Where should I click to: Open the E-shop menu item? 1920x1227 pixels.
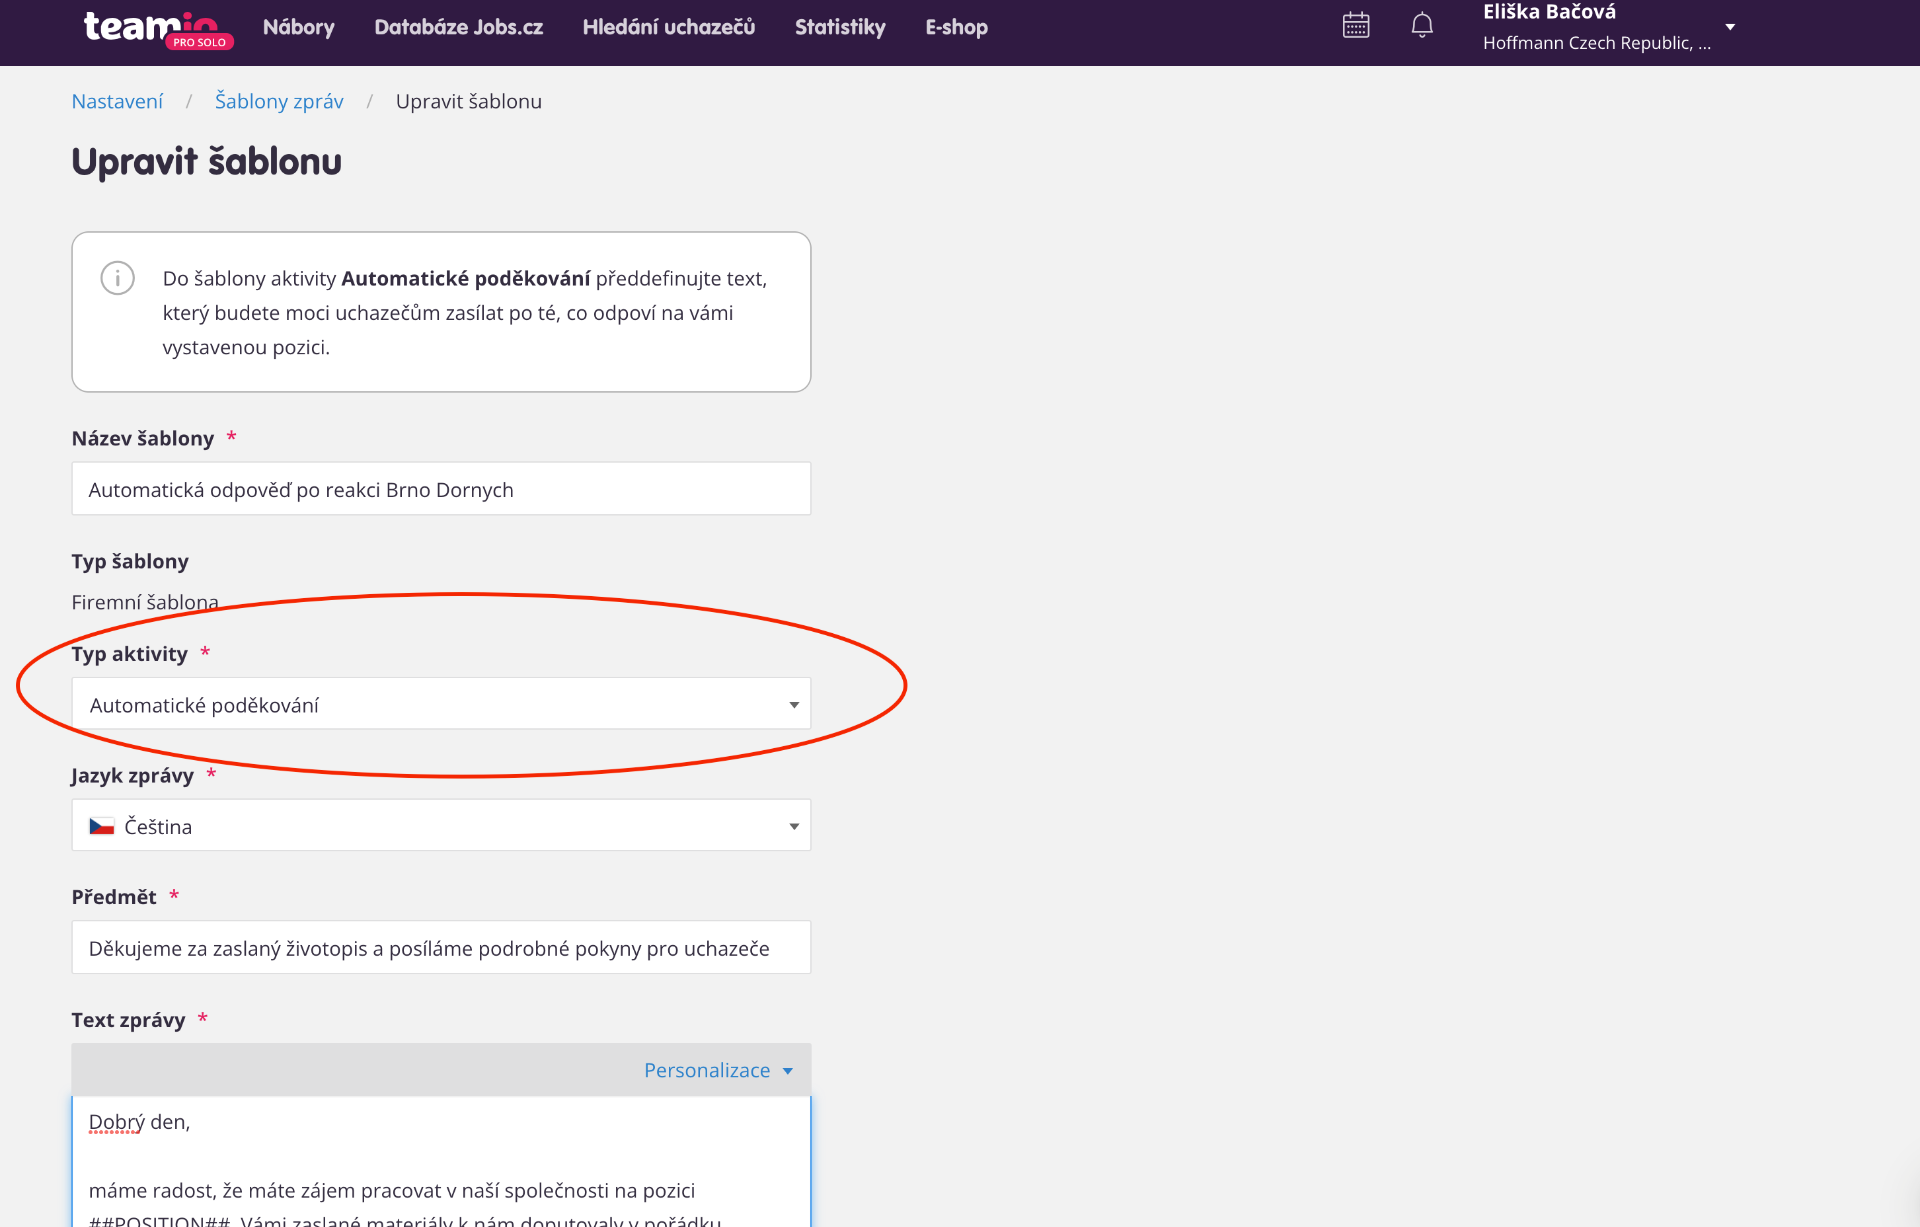coord(956,27)
